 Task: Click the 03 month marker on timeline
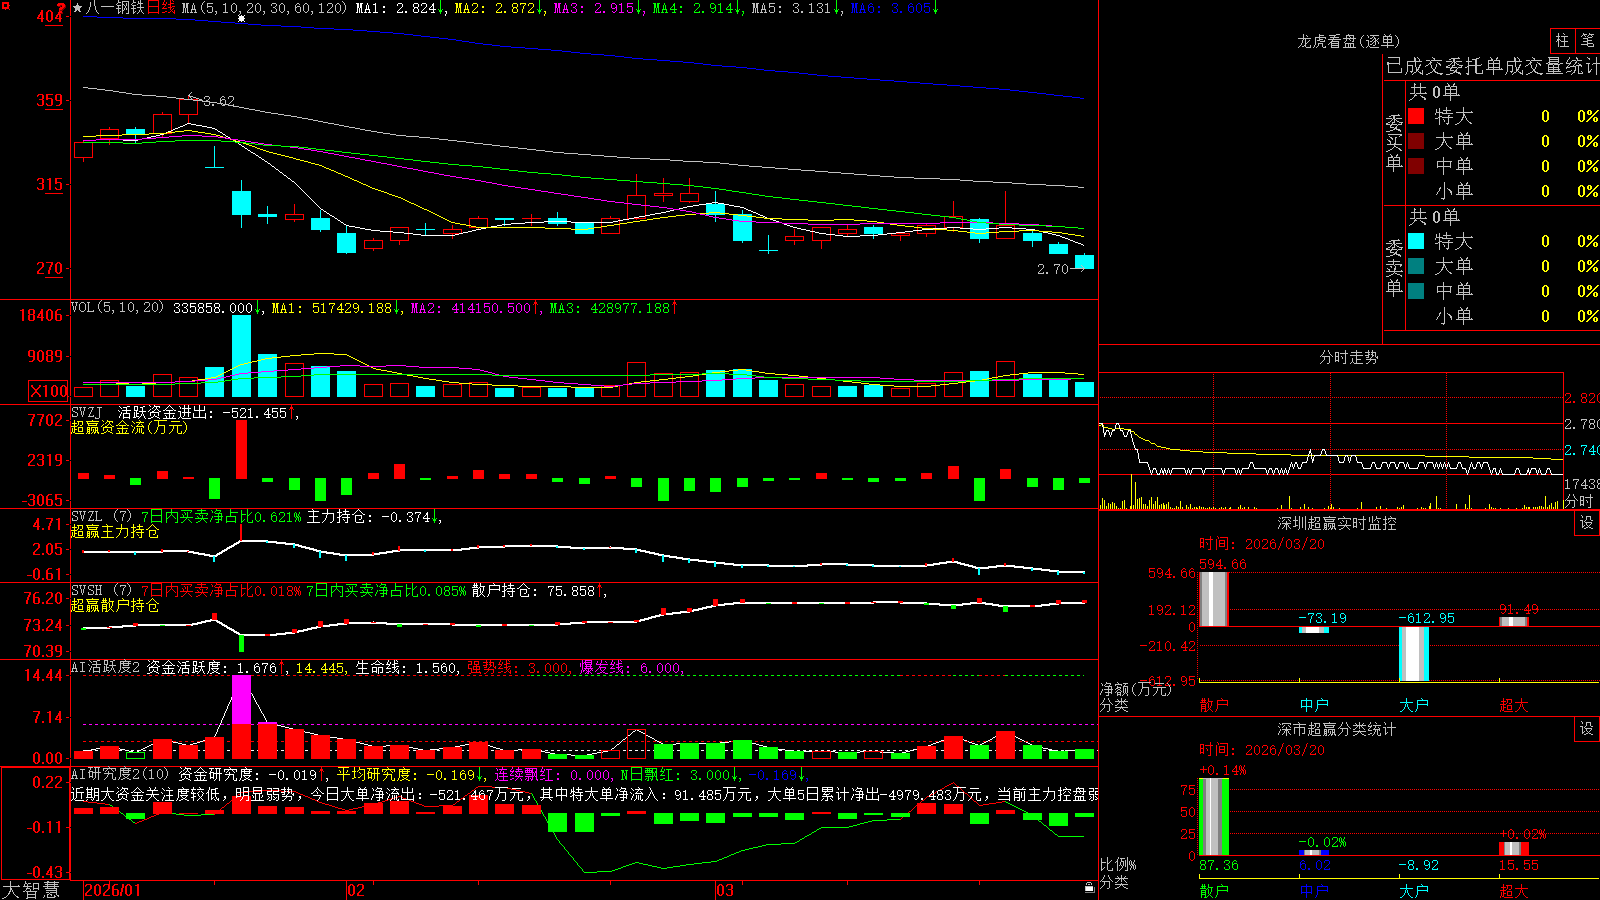click(725, 890)
